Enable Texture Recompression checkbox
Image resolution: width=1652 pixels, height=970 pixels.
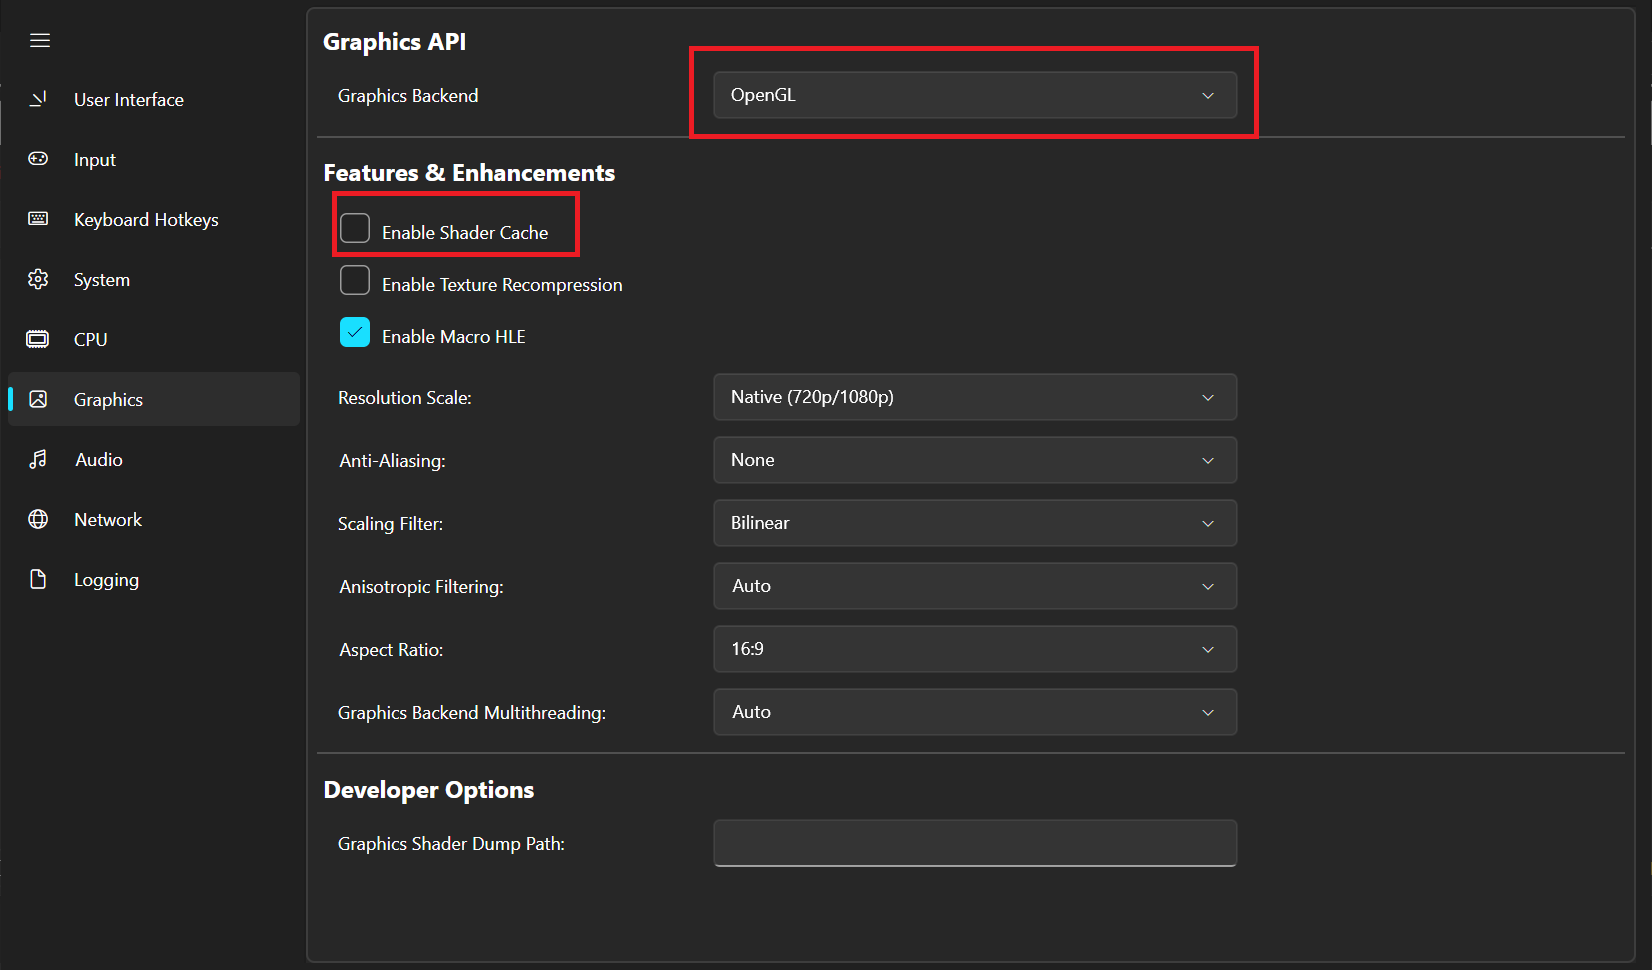(355, 280)
